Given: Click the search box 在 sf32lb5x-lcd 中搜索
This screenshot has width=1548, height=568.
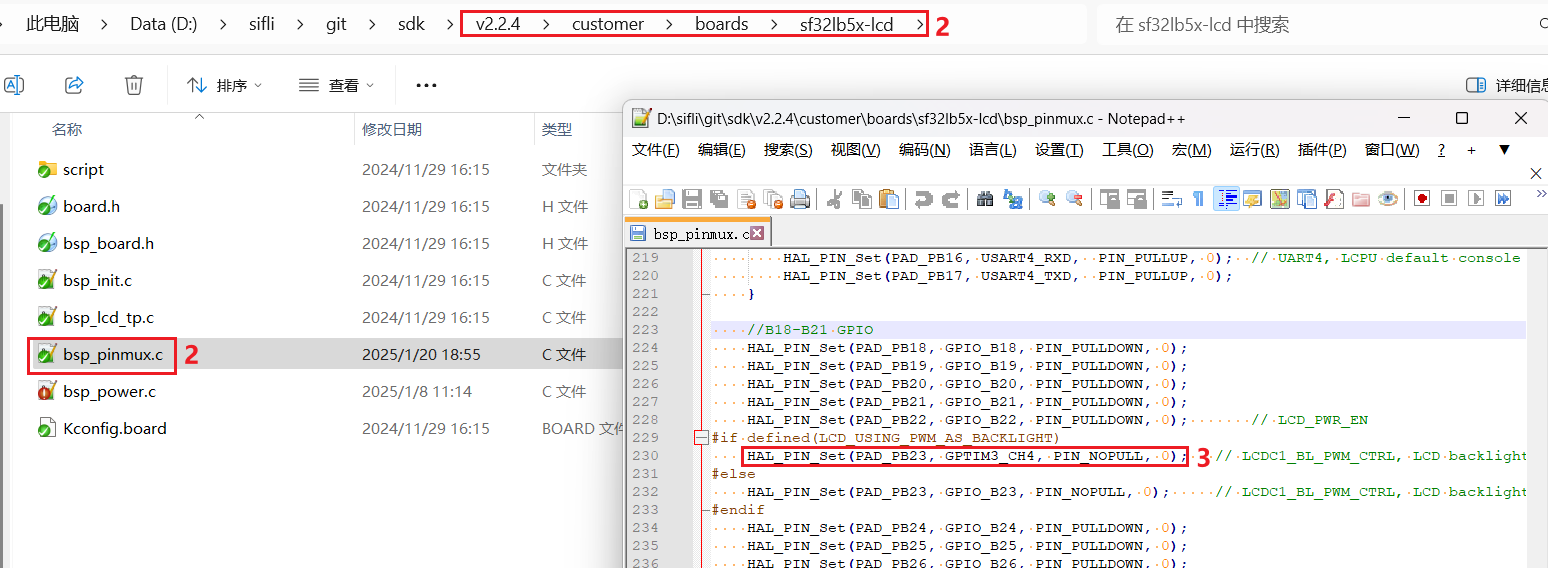Looking at the screenshot, I should (1320, 24).
